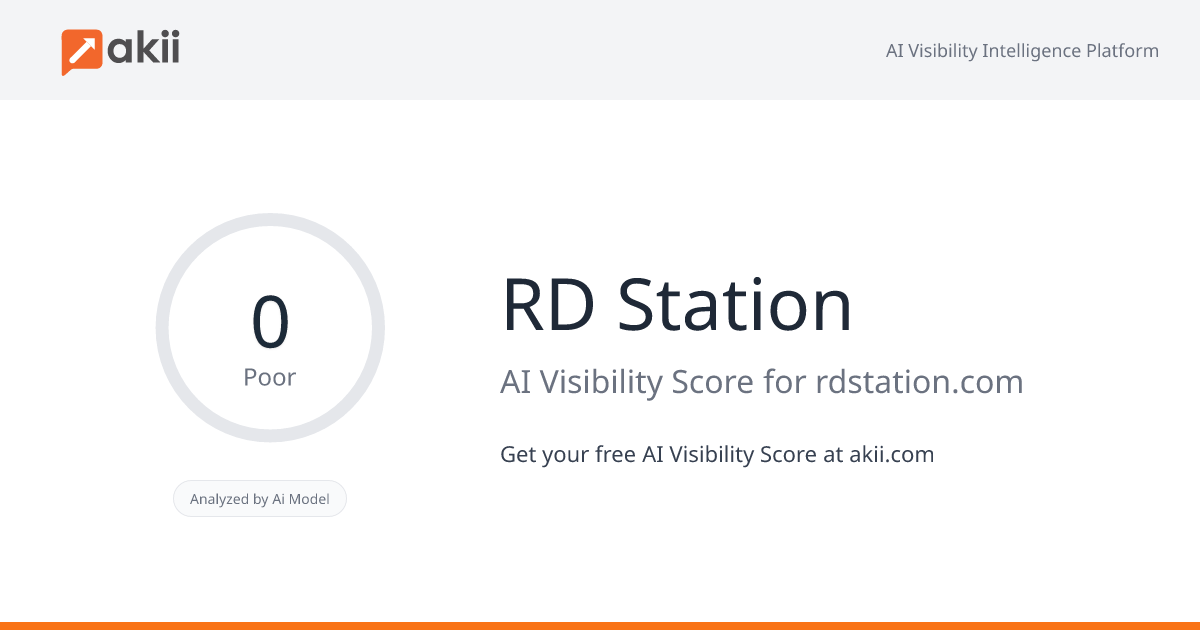
Task: Visit akii.com via the call-to-action text
Action: (891, 454)
